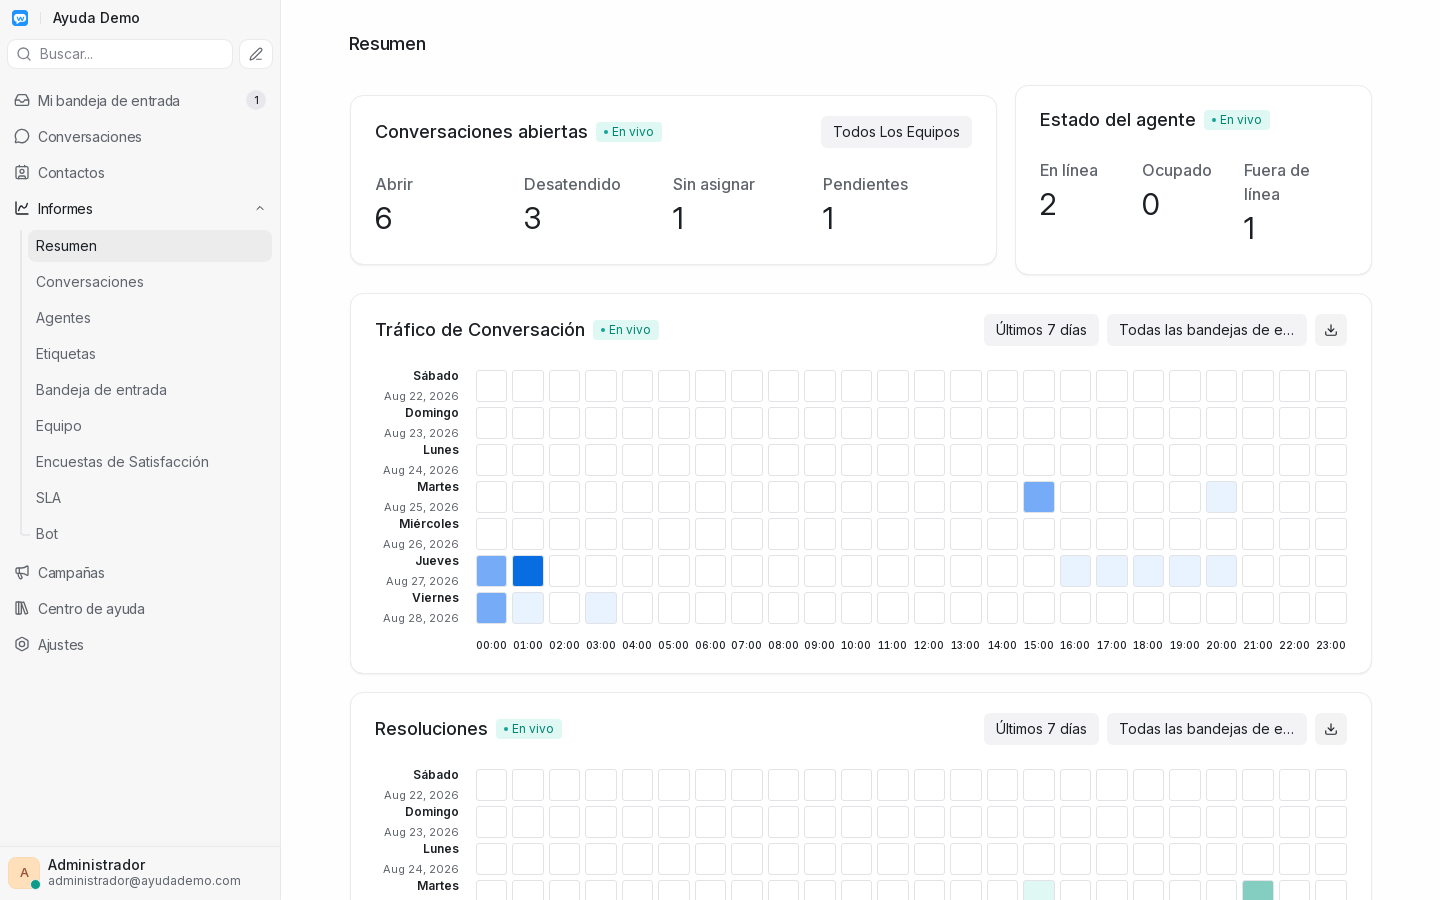Image resolution: width=1440 pixels, height=900 pixels.
Task: Open the Centro de ayuda books icon
Action: (22, 608)
